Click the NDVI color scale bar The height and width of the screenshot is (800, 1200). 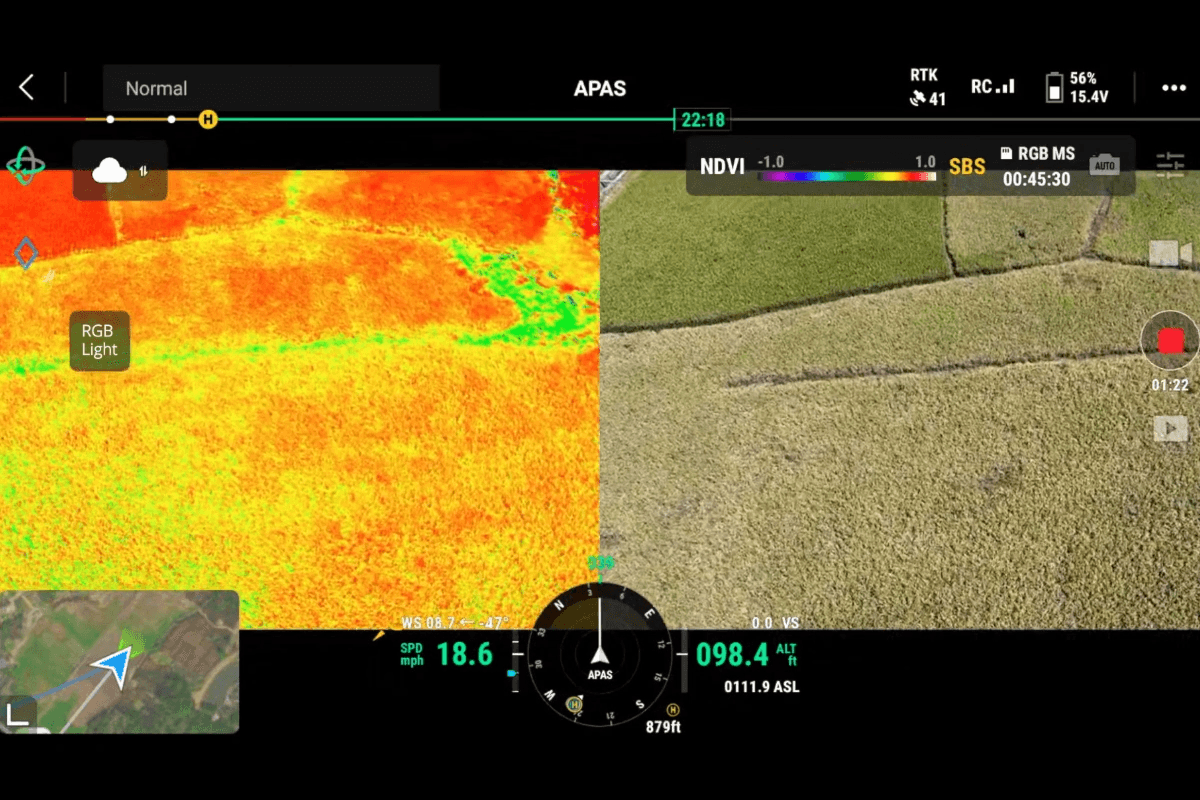(x=846, y=176)
